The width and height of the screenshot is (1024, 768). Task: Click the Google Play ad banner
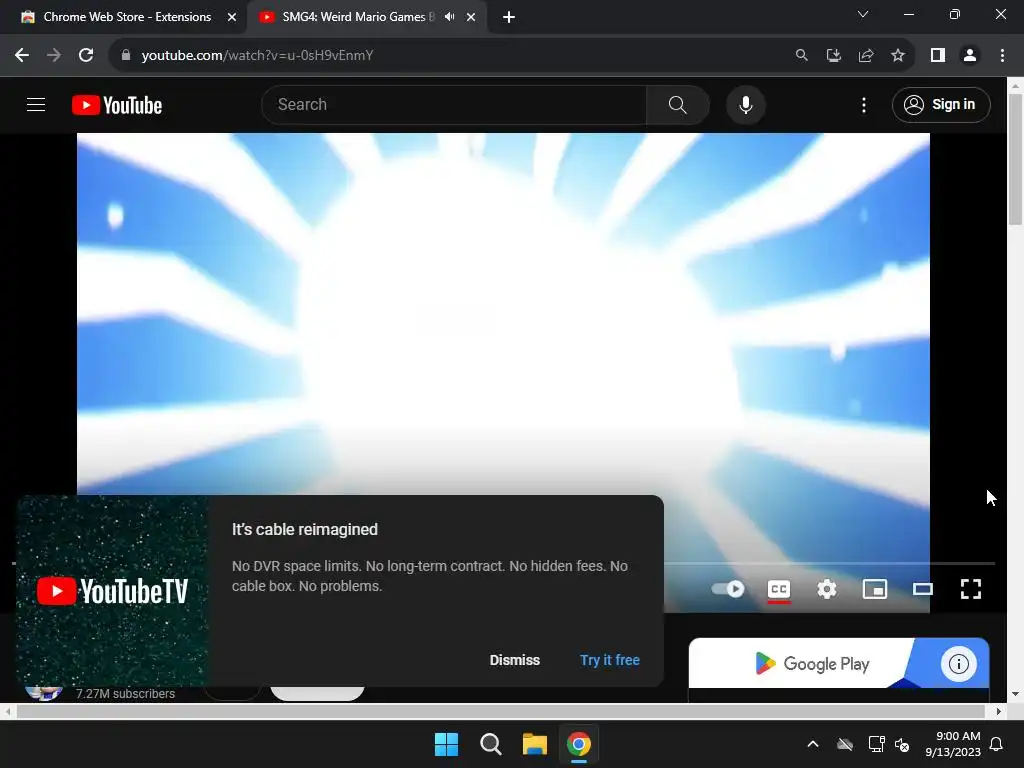[812, 664]
